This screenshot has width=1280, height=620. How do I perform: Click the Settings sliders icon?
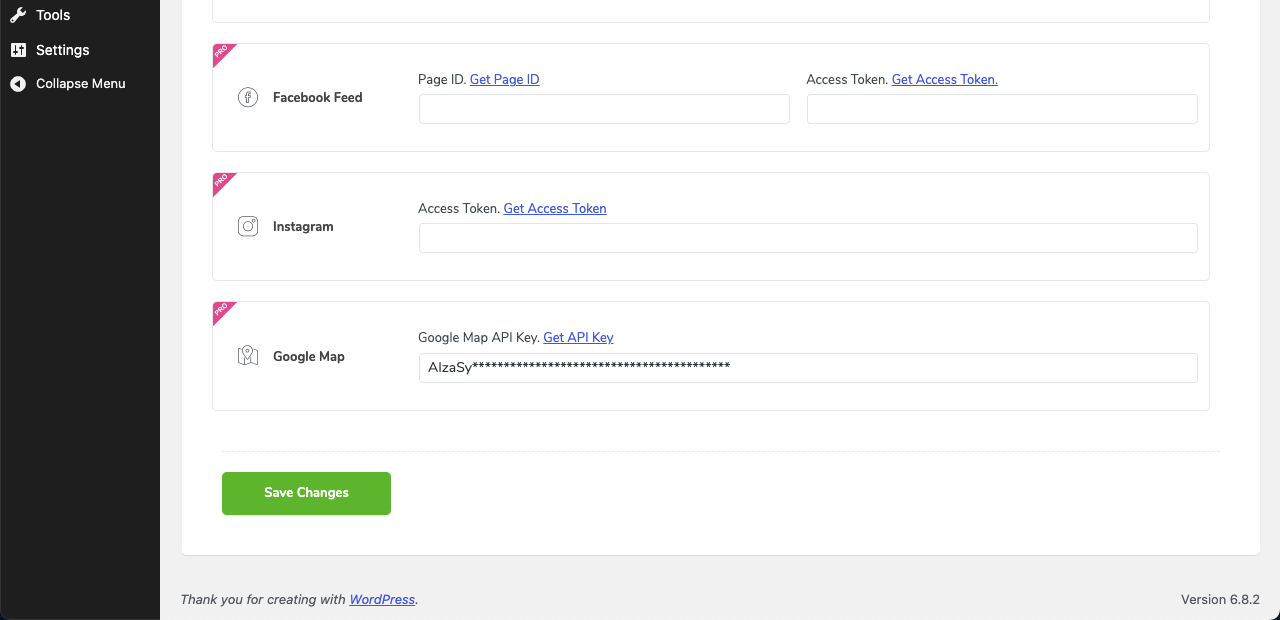(x=18, y=50)
